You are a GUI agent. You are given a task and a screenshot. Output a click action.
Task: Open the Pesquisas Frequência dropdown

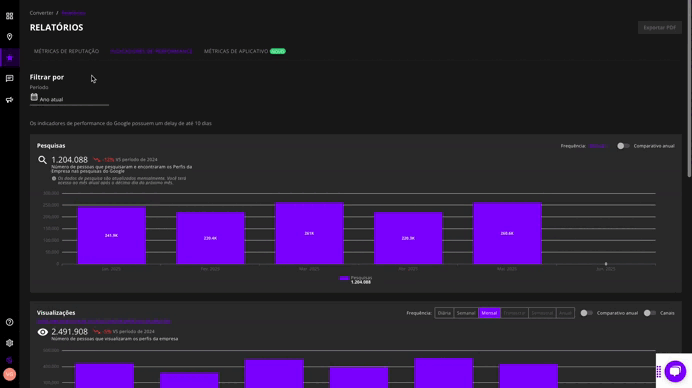598,146
